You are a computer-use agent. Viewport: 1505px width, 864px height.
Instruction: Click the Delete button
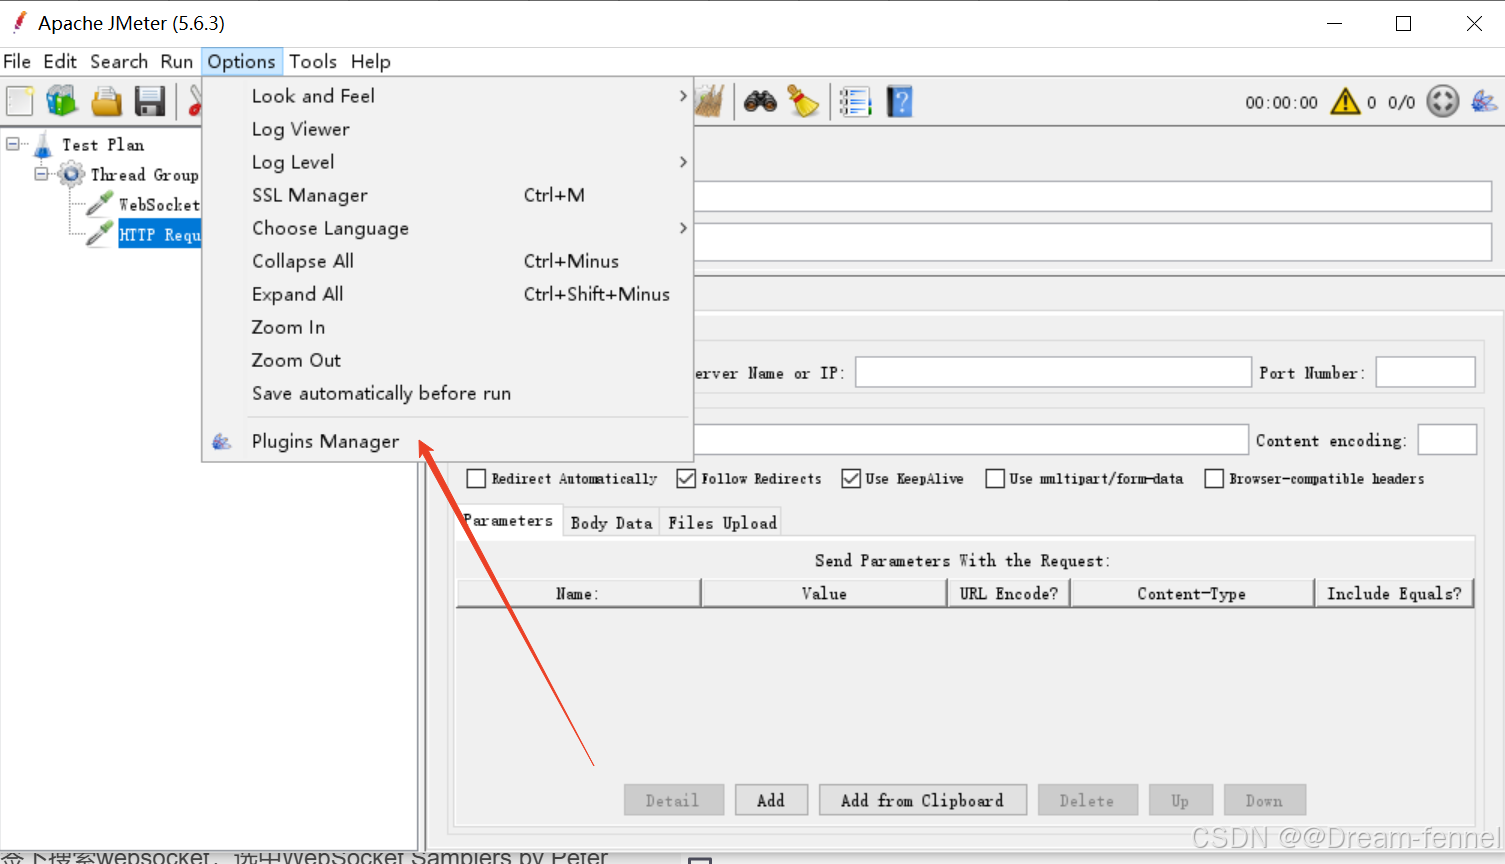click(x=1087, y=800)
